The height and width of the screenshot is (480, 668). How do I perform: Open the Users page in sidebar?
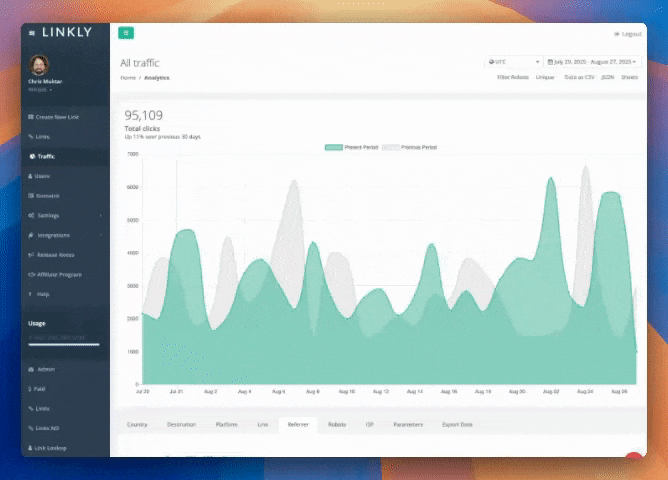pyautogui.click(x=42, y=176)
